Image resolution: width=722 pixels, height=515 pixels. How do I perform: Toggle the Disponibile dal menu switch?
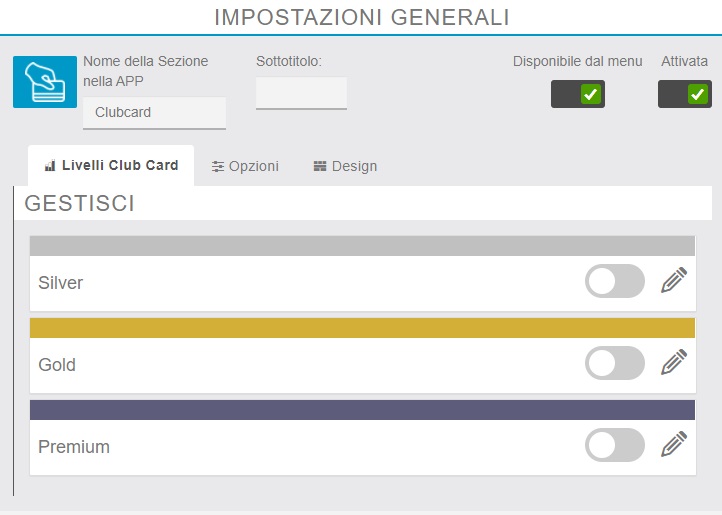click(578, 95)
